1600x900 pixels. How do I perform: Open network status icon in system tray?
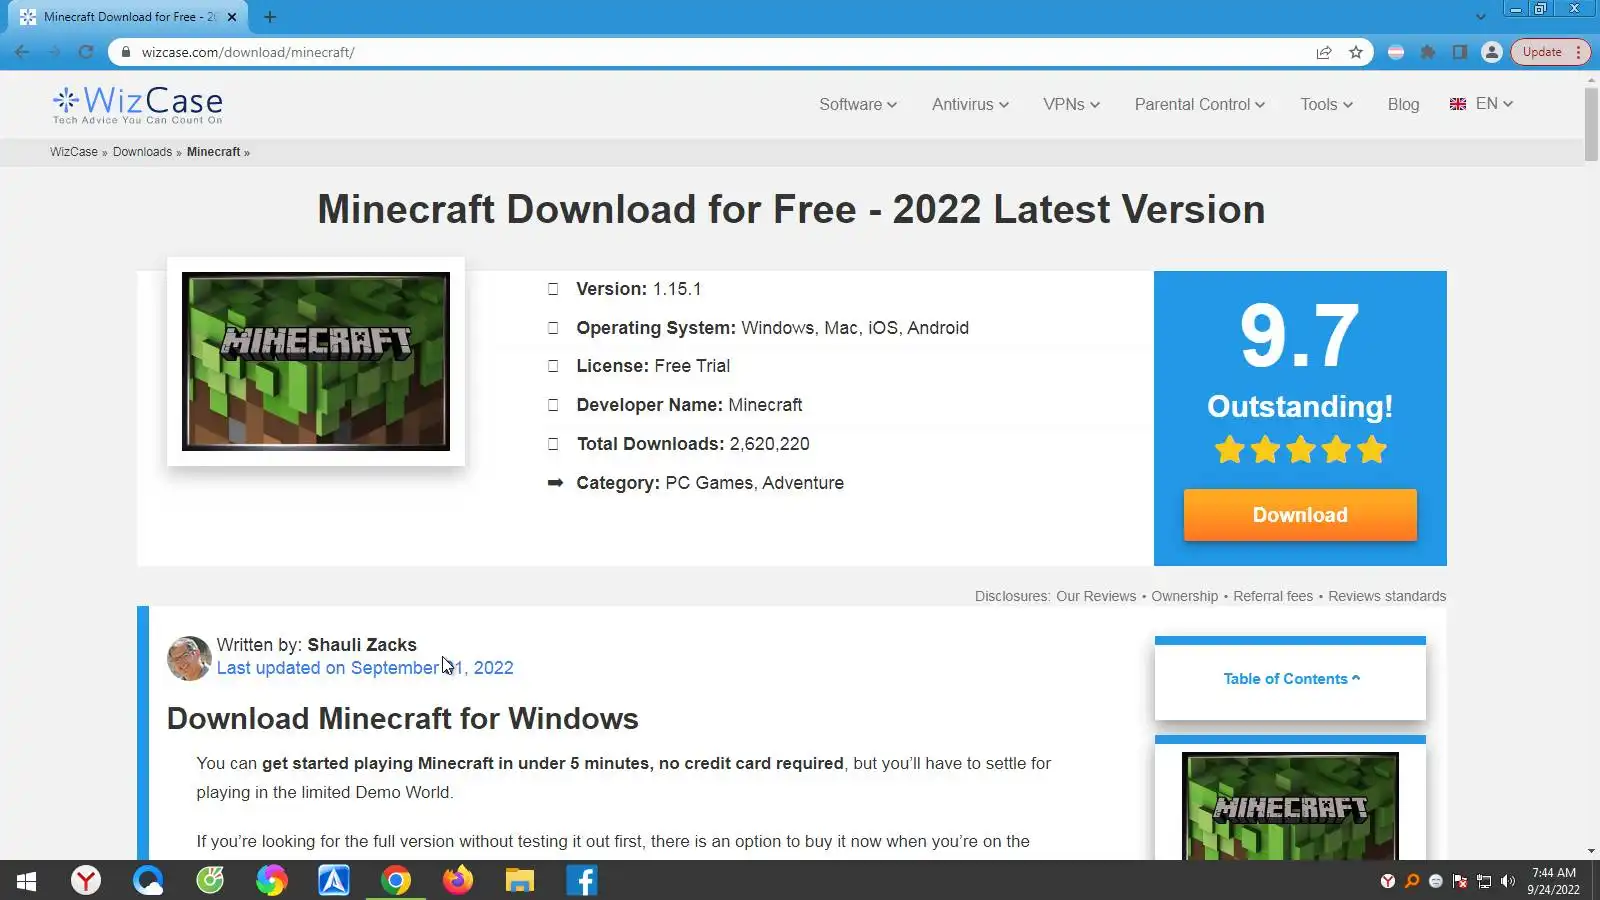click(x=1484, y=881)
